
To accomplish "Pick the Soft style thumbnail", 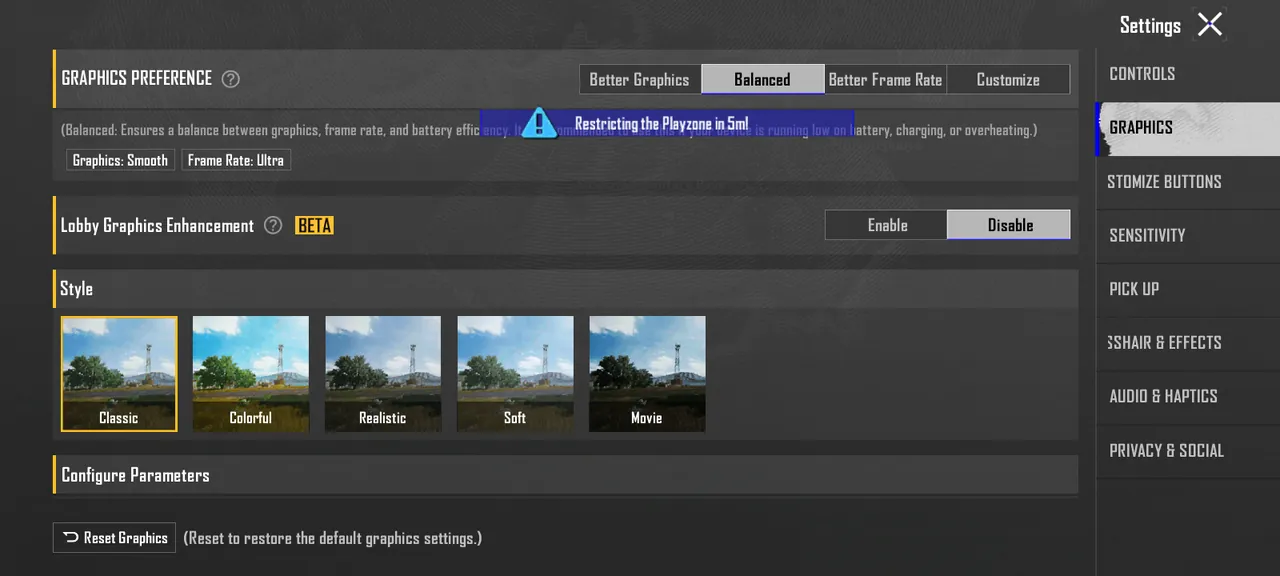I will click(515, 374).
